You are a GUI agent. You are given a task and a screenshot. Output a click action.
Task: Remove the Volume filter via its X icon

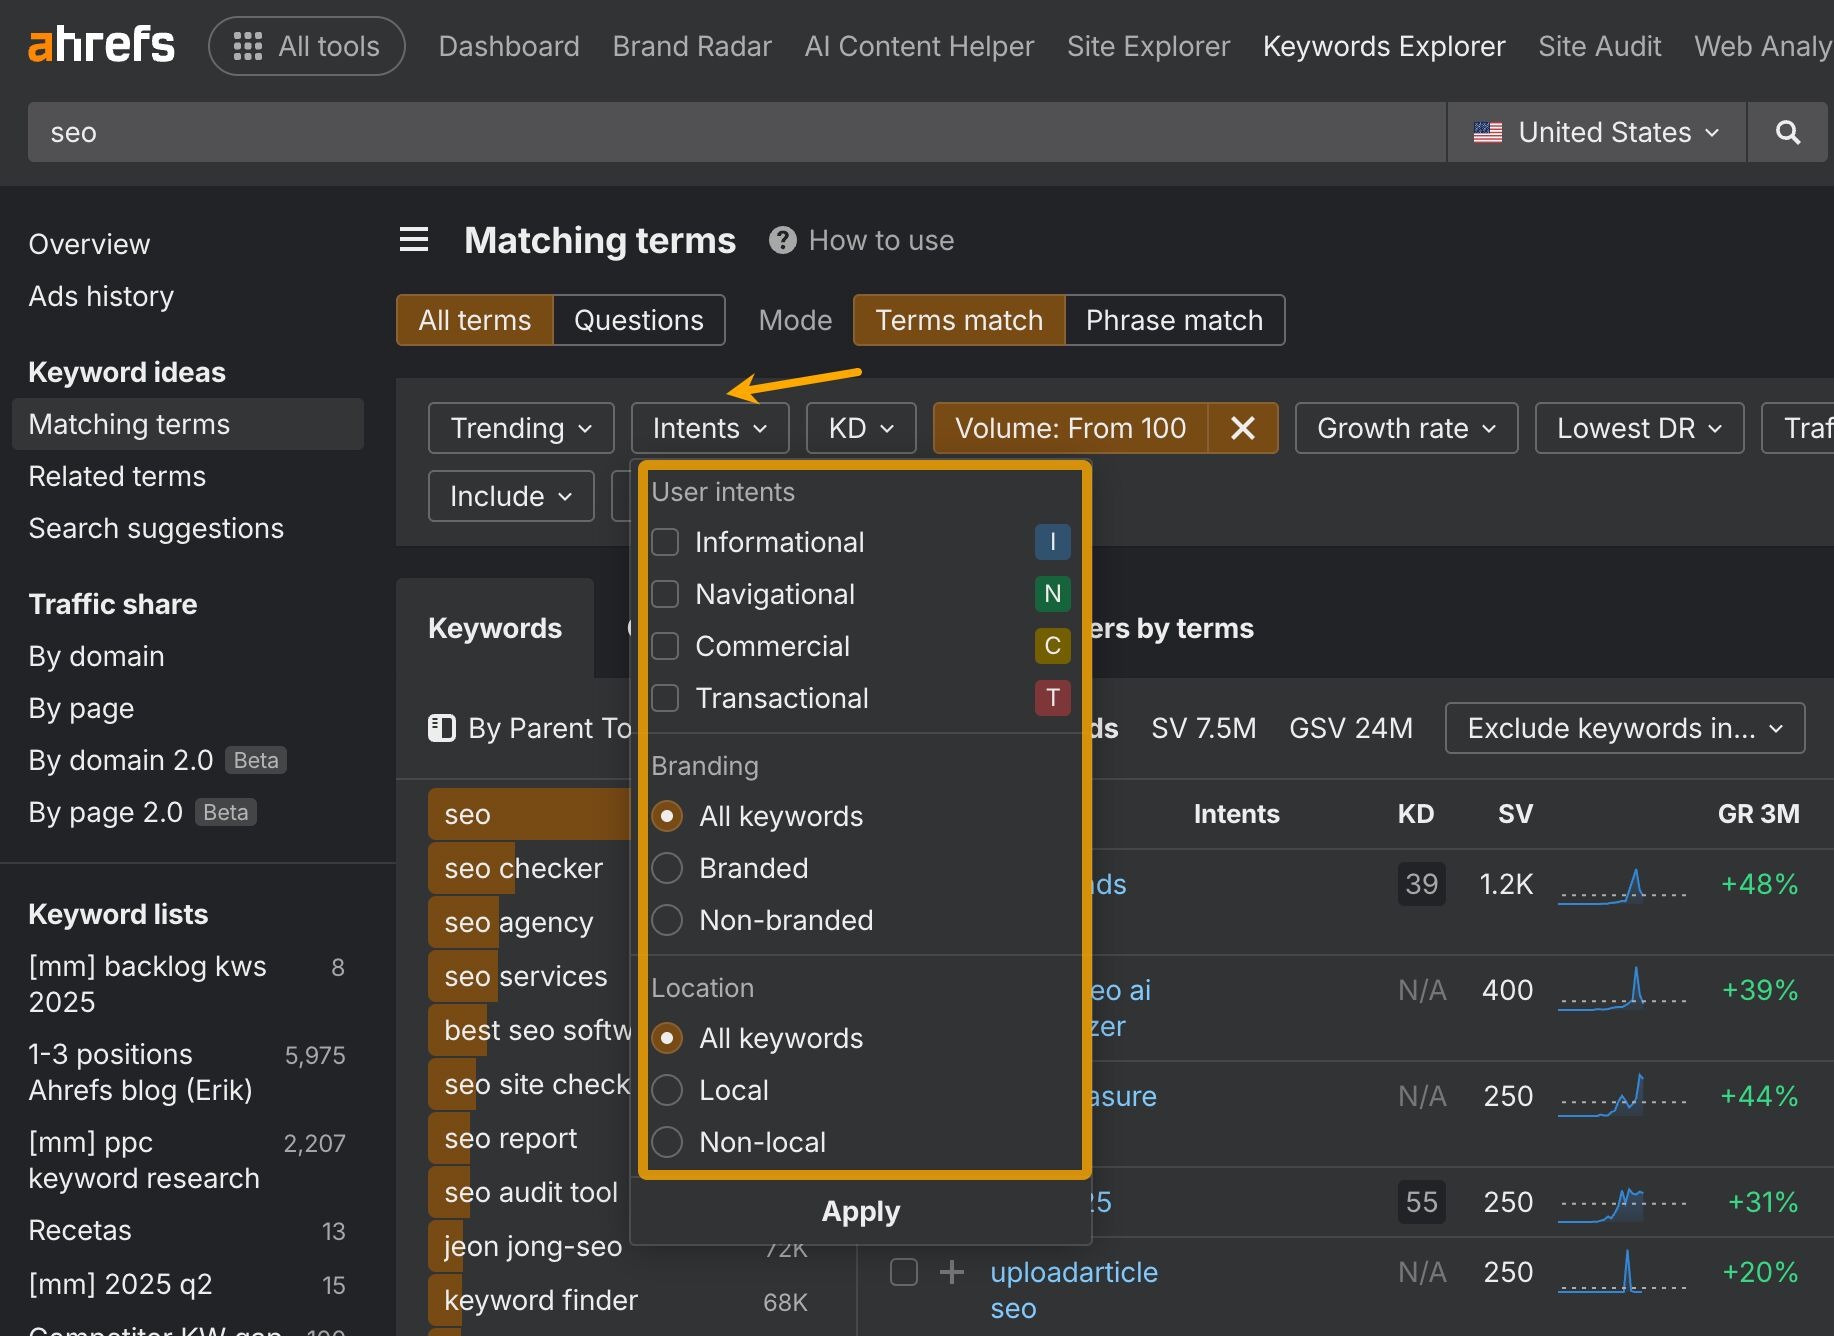(1242, 428)
